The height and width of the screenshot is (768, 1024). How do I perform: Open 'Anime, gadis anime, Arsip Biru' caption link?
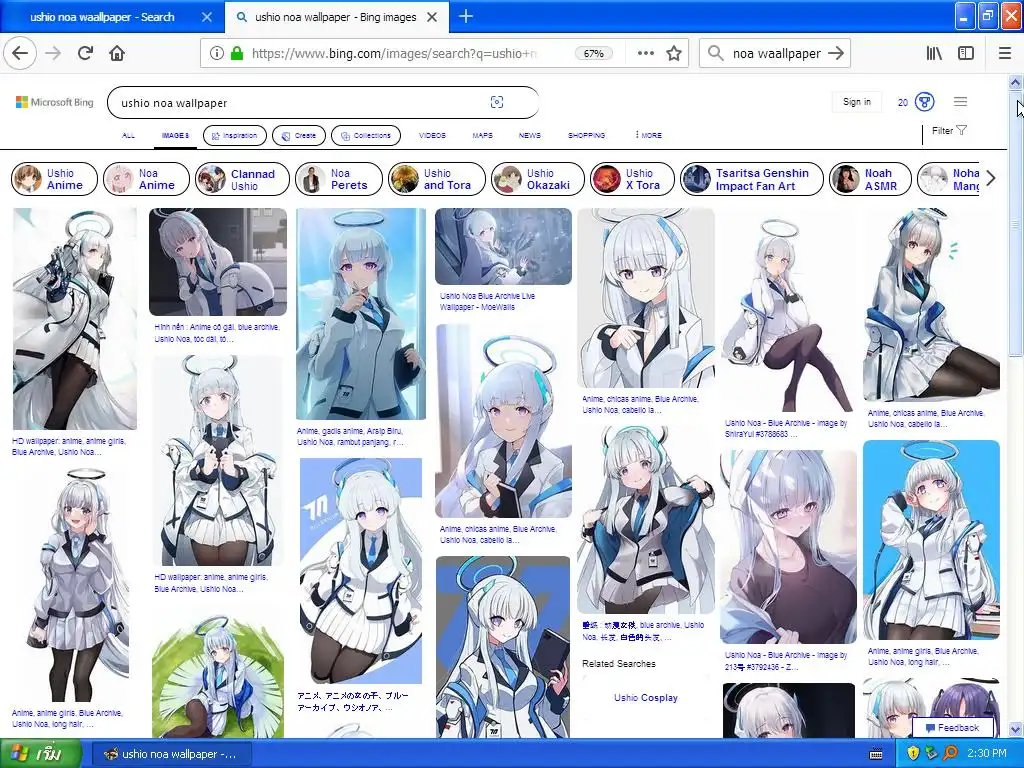350,436
